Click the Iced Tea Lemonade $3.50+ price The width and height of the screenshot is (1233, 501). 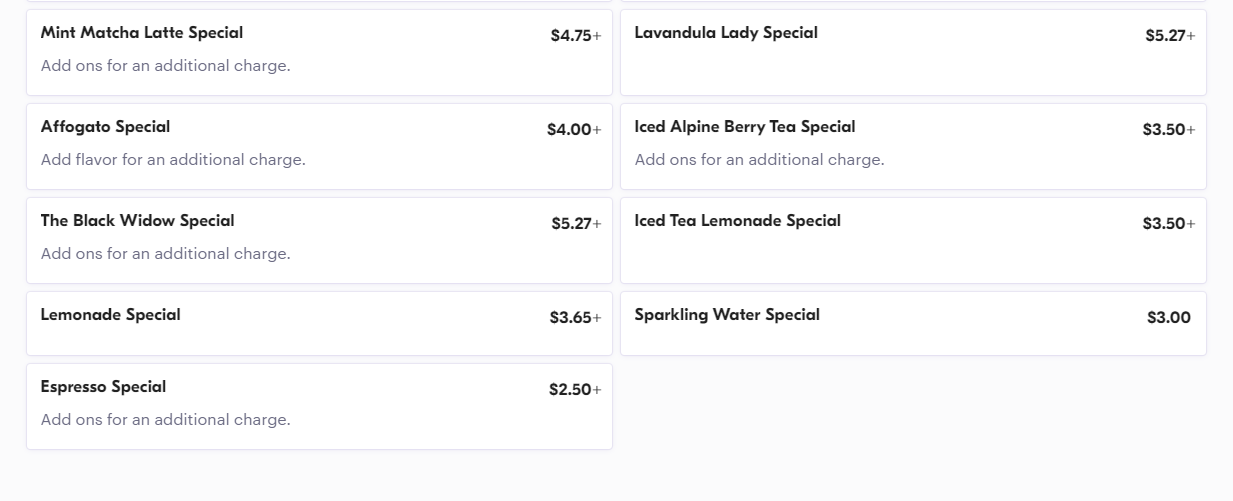[1168, 224]
